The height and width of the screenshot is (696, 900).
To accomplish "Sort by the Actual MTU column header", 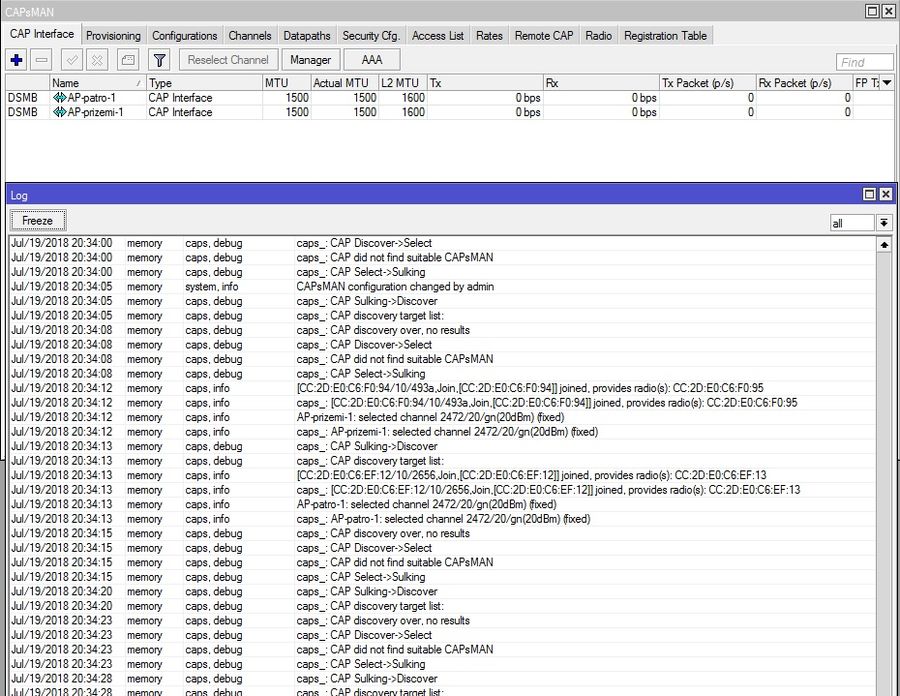I will 344,83.
